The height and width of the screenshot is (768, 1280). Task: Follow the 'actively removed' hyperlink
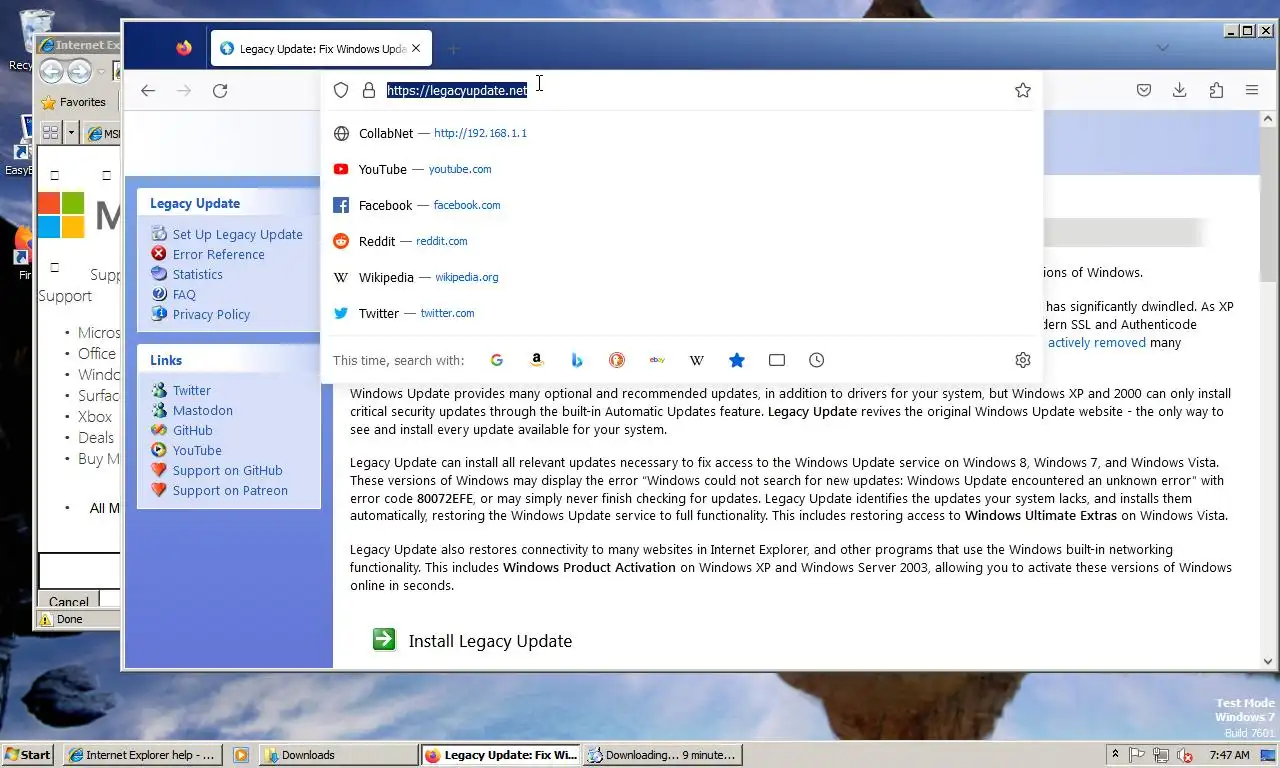tap(1097, 342)
